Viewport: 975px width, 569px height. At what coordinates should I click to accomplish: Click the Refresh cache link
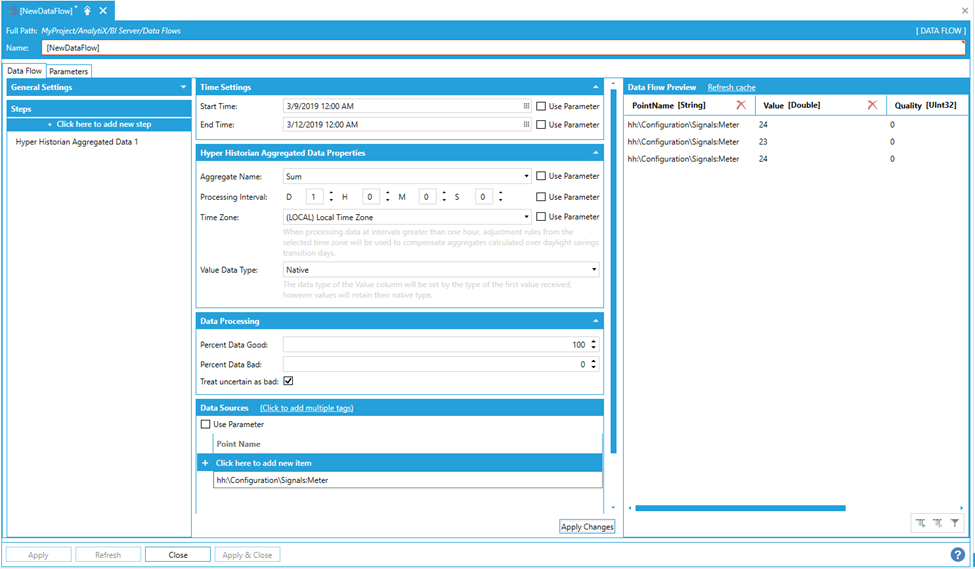[x=731, y=87]
